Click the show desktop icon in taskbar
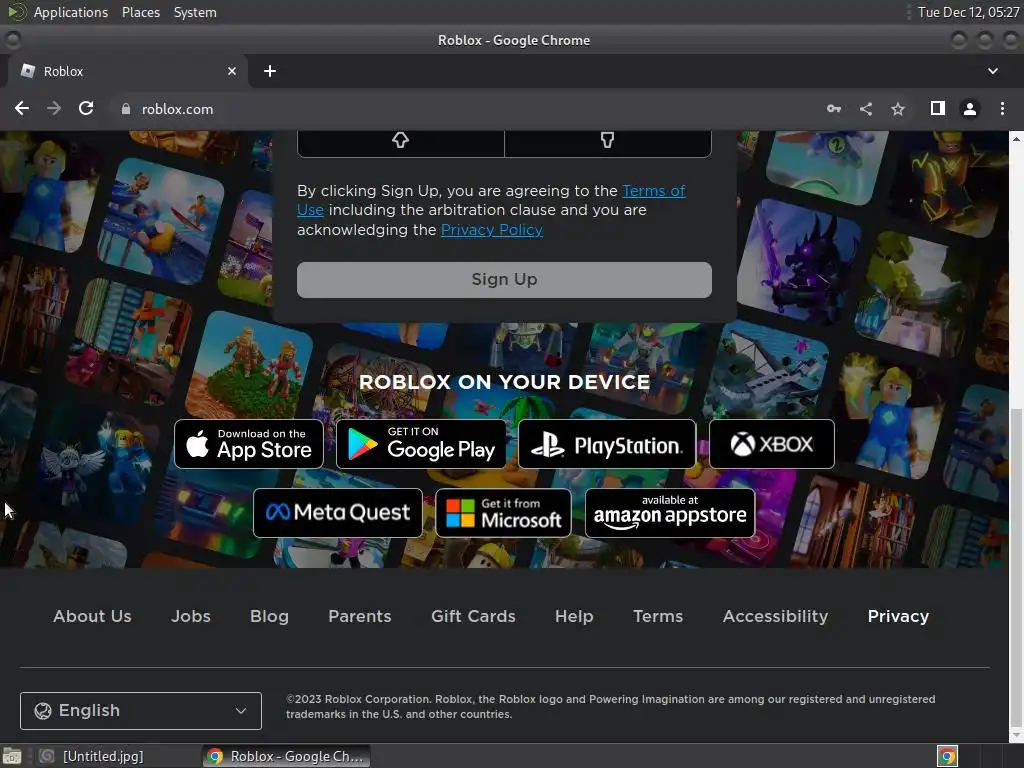The image size is (1024, 768). [12, 756]
